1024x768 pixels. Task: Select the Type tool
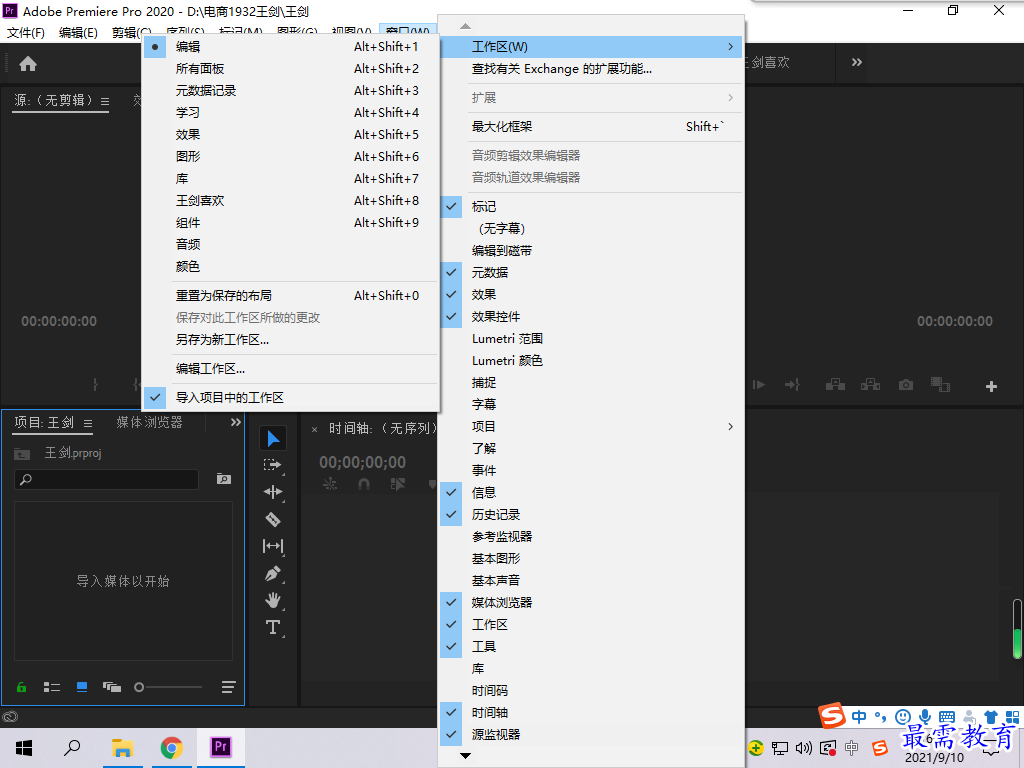[x=273, y=628]
